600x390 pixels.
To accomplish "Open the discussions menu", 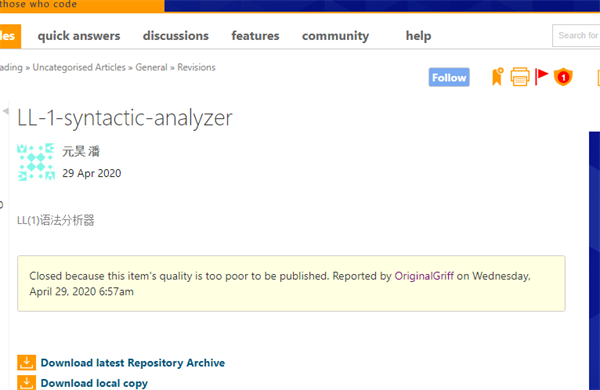I will click(176, 36).
